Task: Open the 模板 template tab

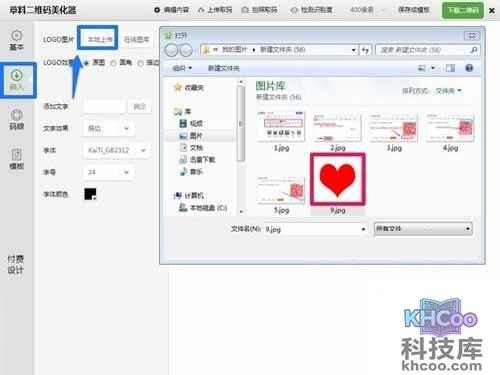Action: pos(17,159)
